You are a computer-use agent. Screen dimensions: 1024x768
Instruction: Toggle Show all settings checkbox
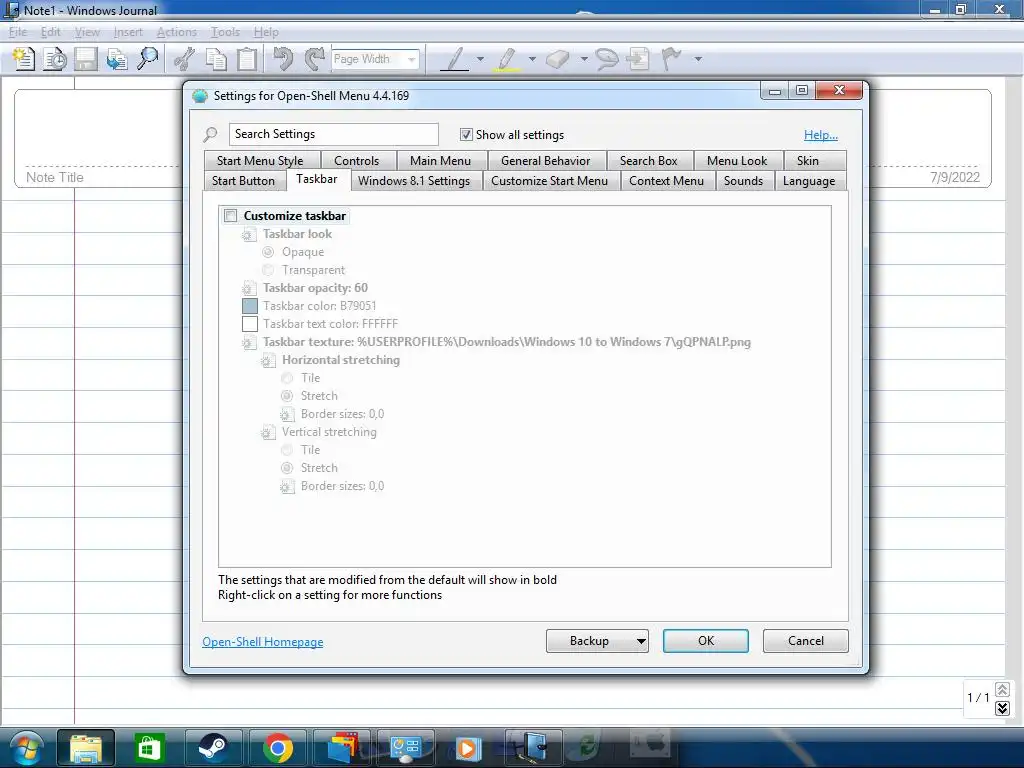[x=466, y=135]
